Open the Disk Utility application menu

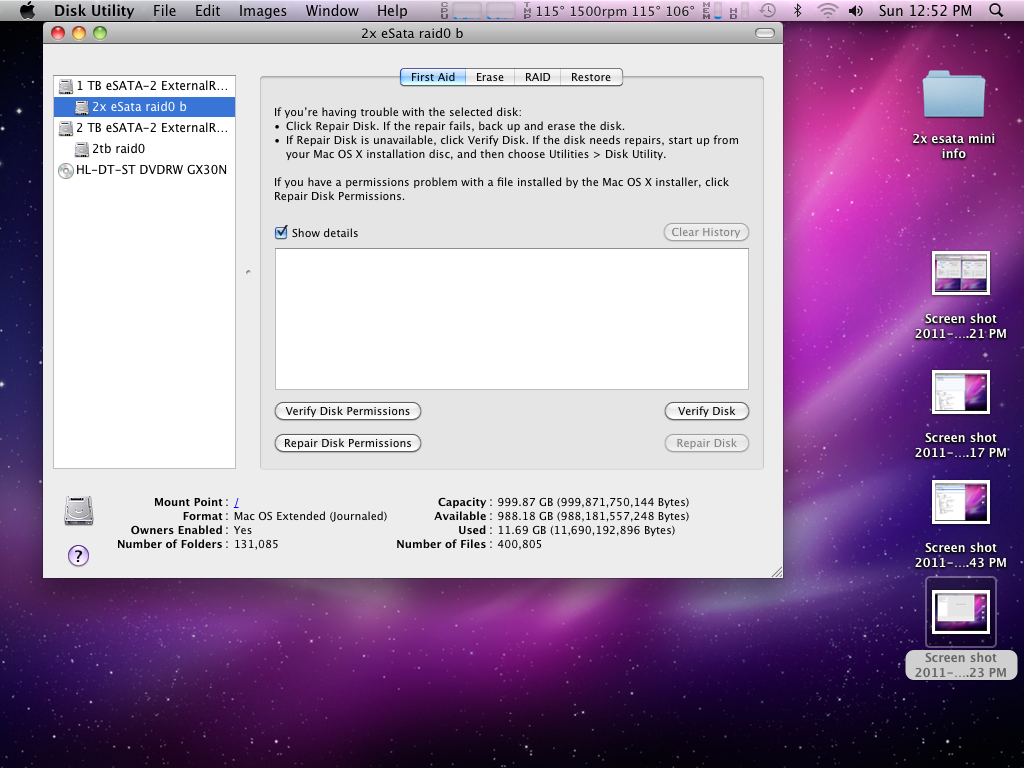[x=94, y=10]
